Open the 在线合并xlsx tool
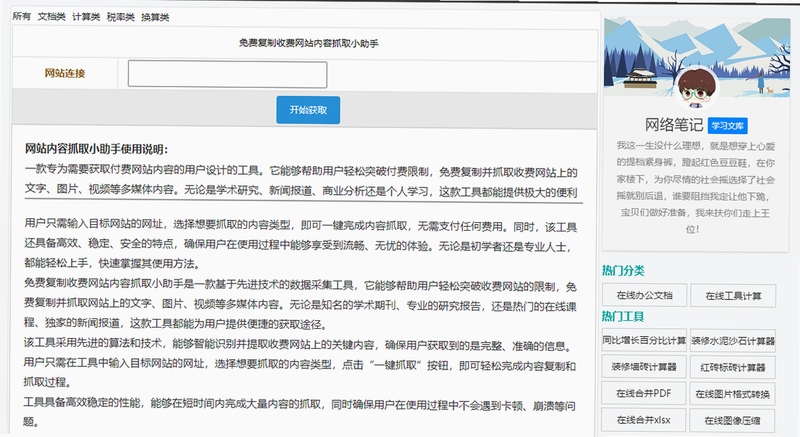The width and height of the screenshot is (800, 437). [x=644, y=420]
